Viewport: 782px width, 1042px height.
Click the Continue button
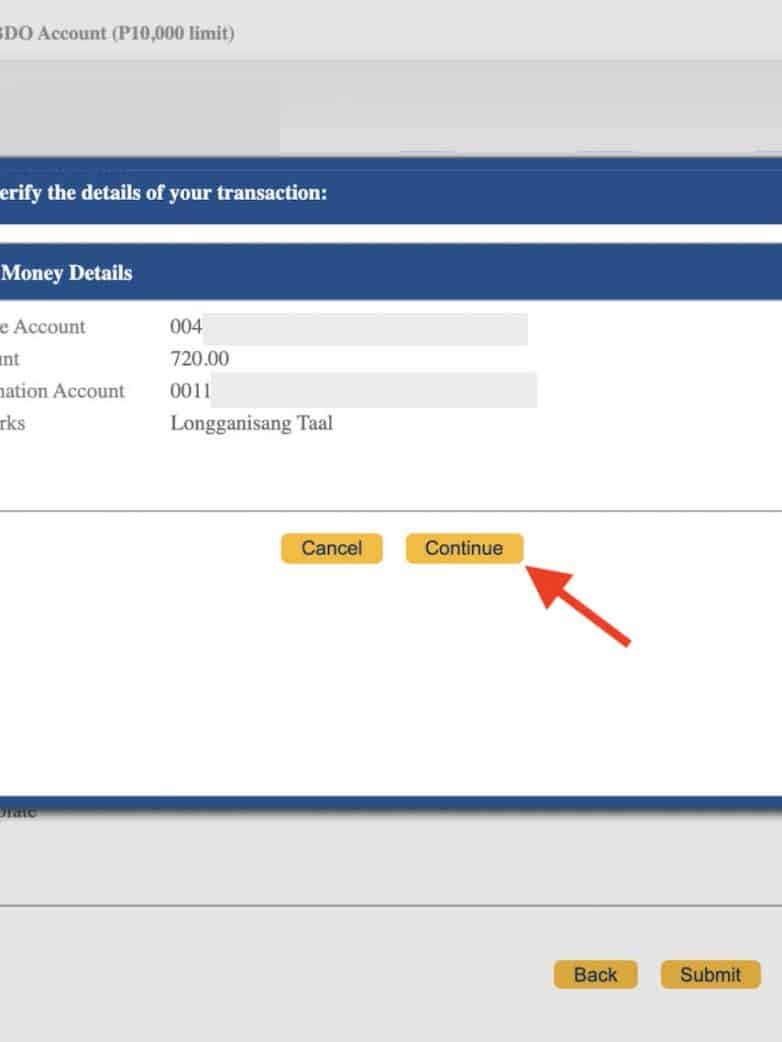click(464, 548)
